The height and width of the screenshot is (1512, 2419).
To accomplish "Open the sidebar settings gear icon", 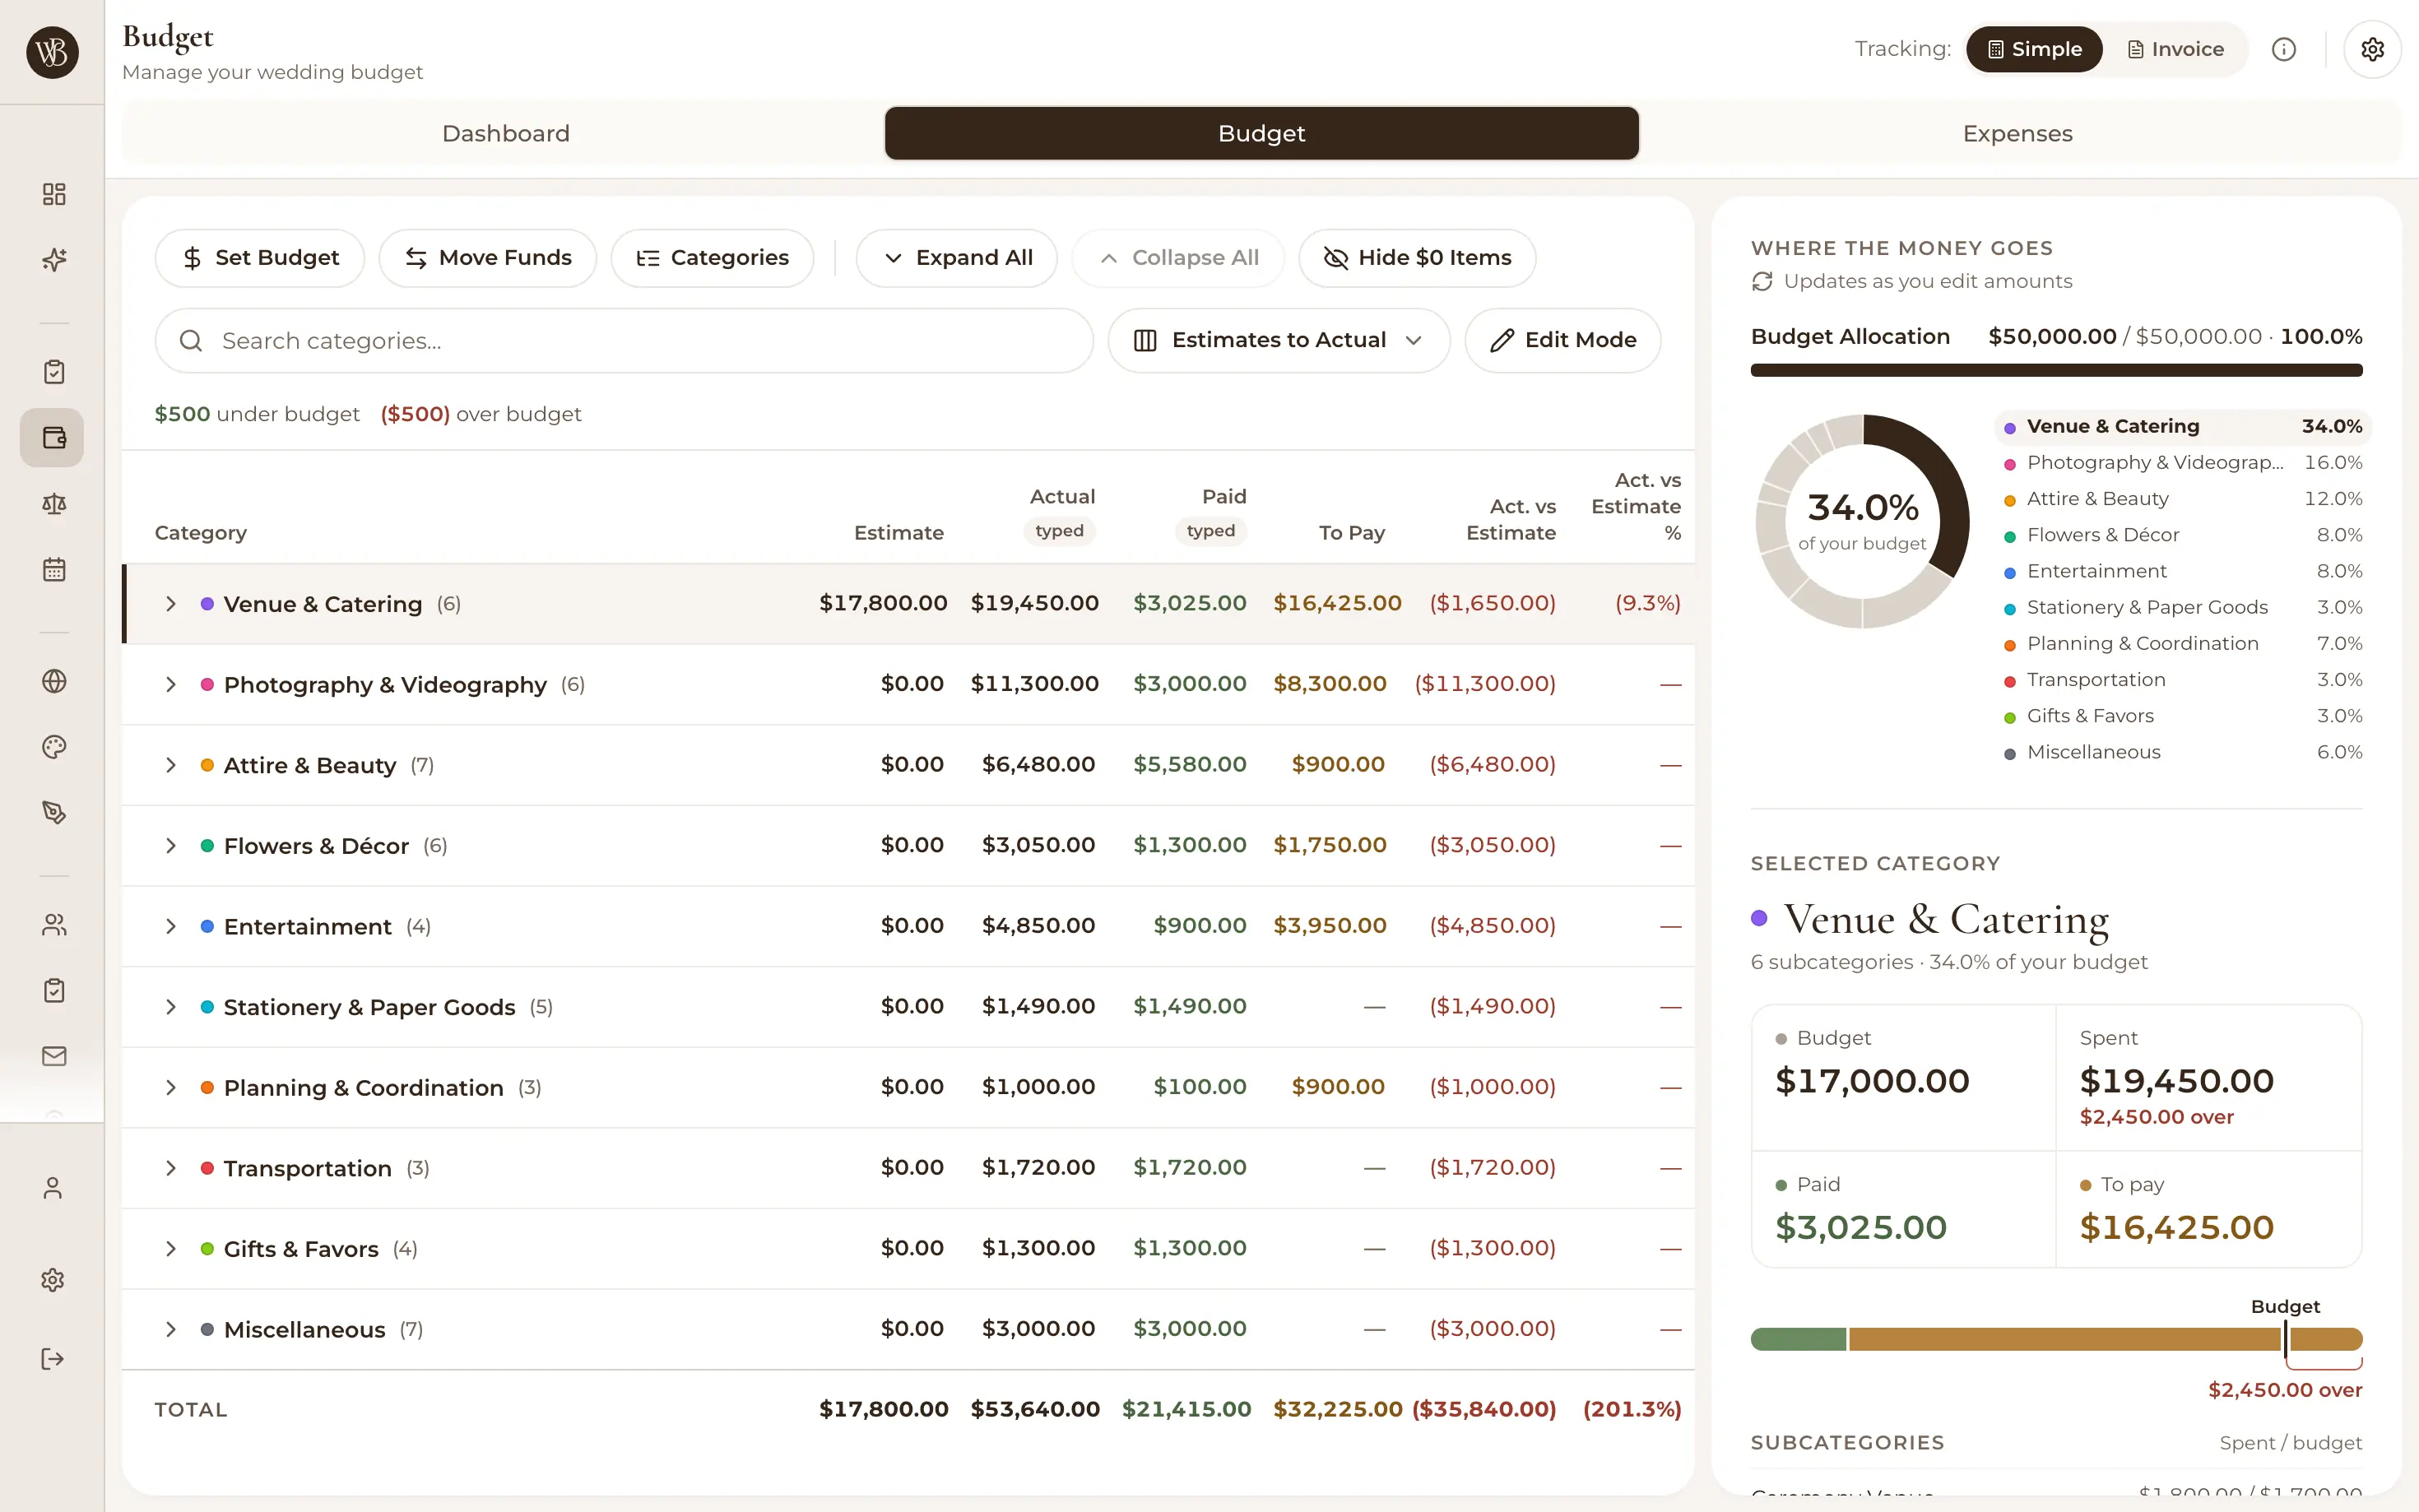I will point(53,1280).
